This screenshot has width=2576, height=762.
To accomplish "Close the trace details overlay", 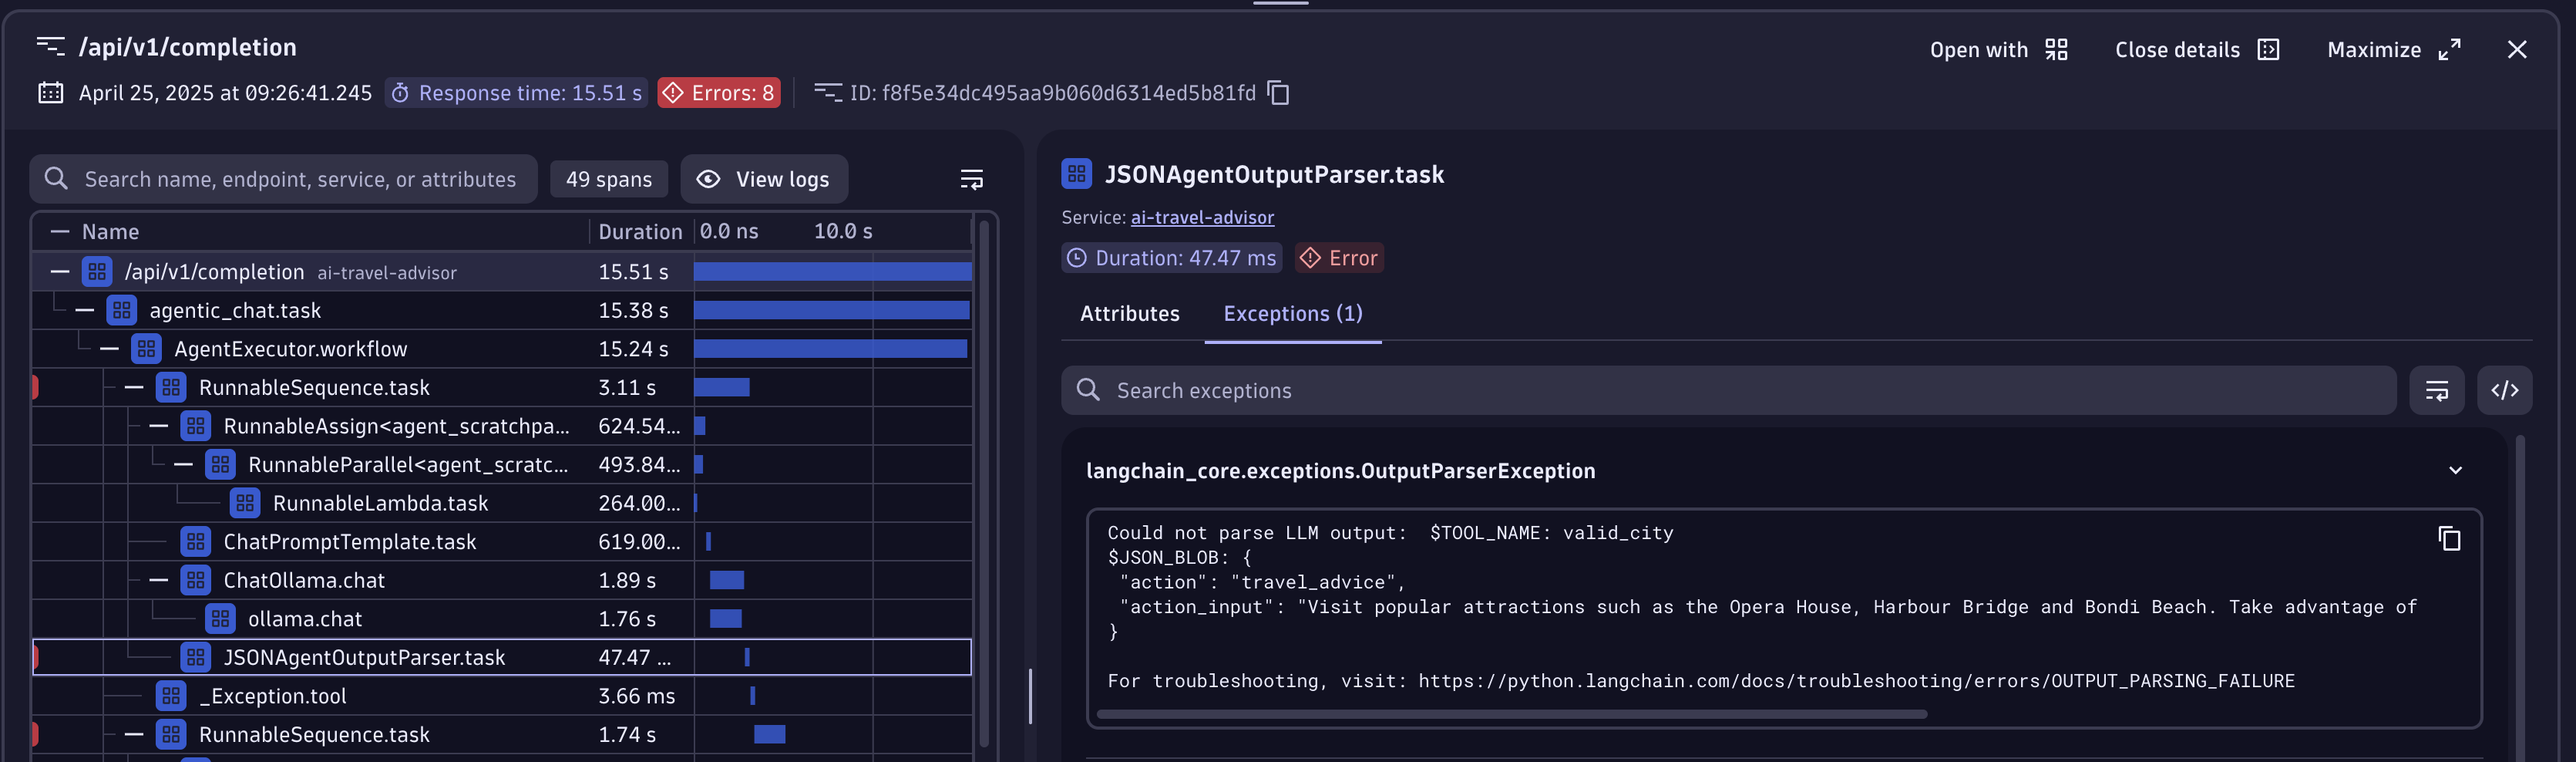I will coord(2516,50).
